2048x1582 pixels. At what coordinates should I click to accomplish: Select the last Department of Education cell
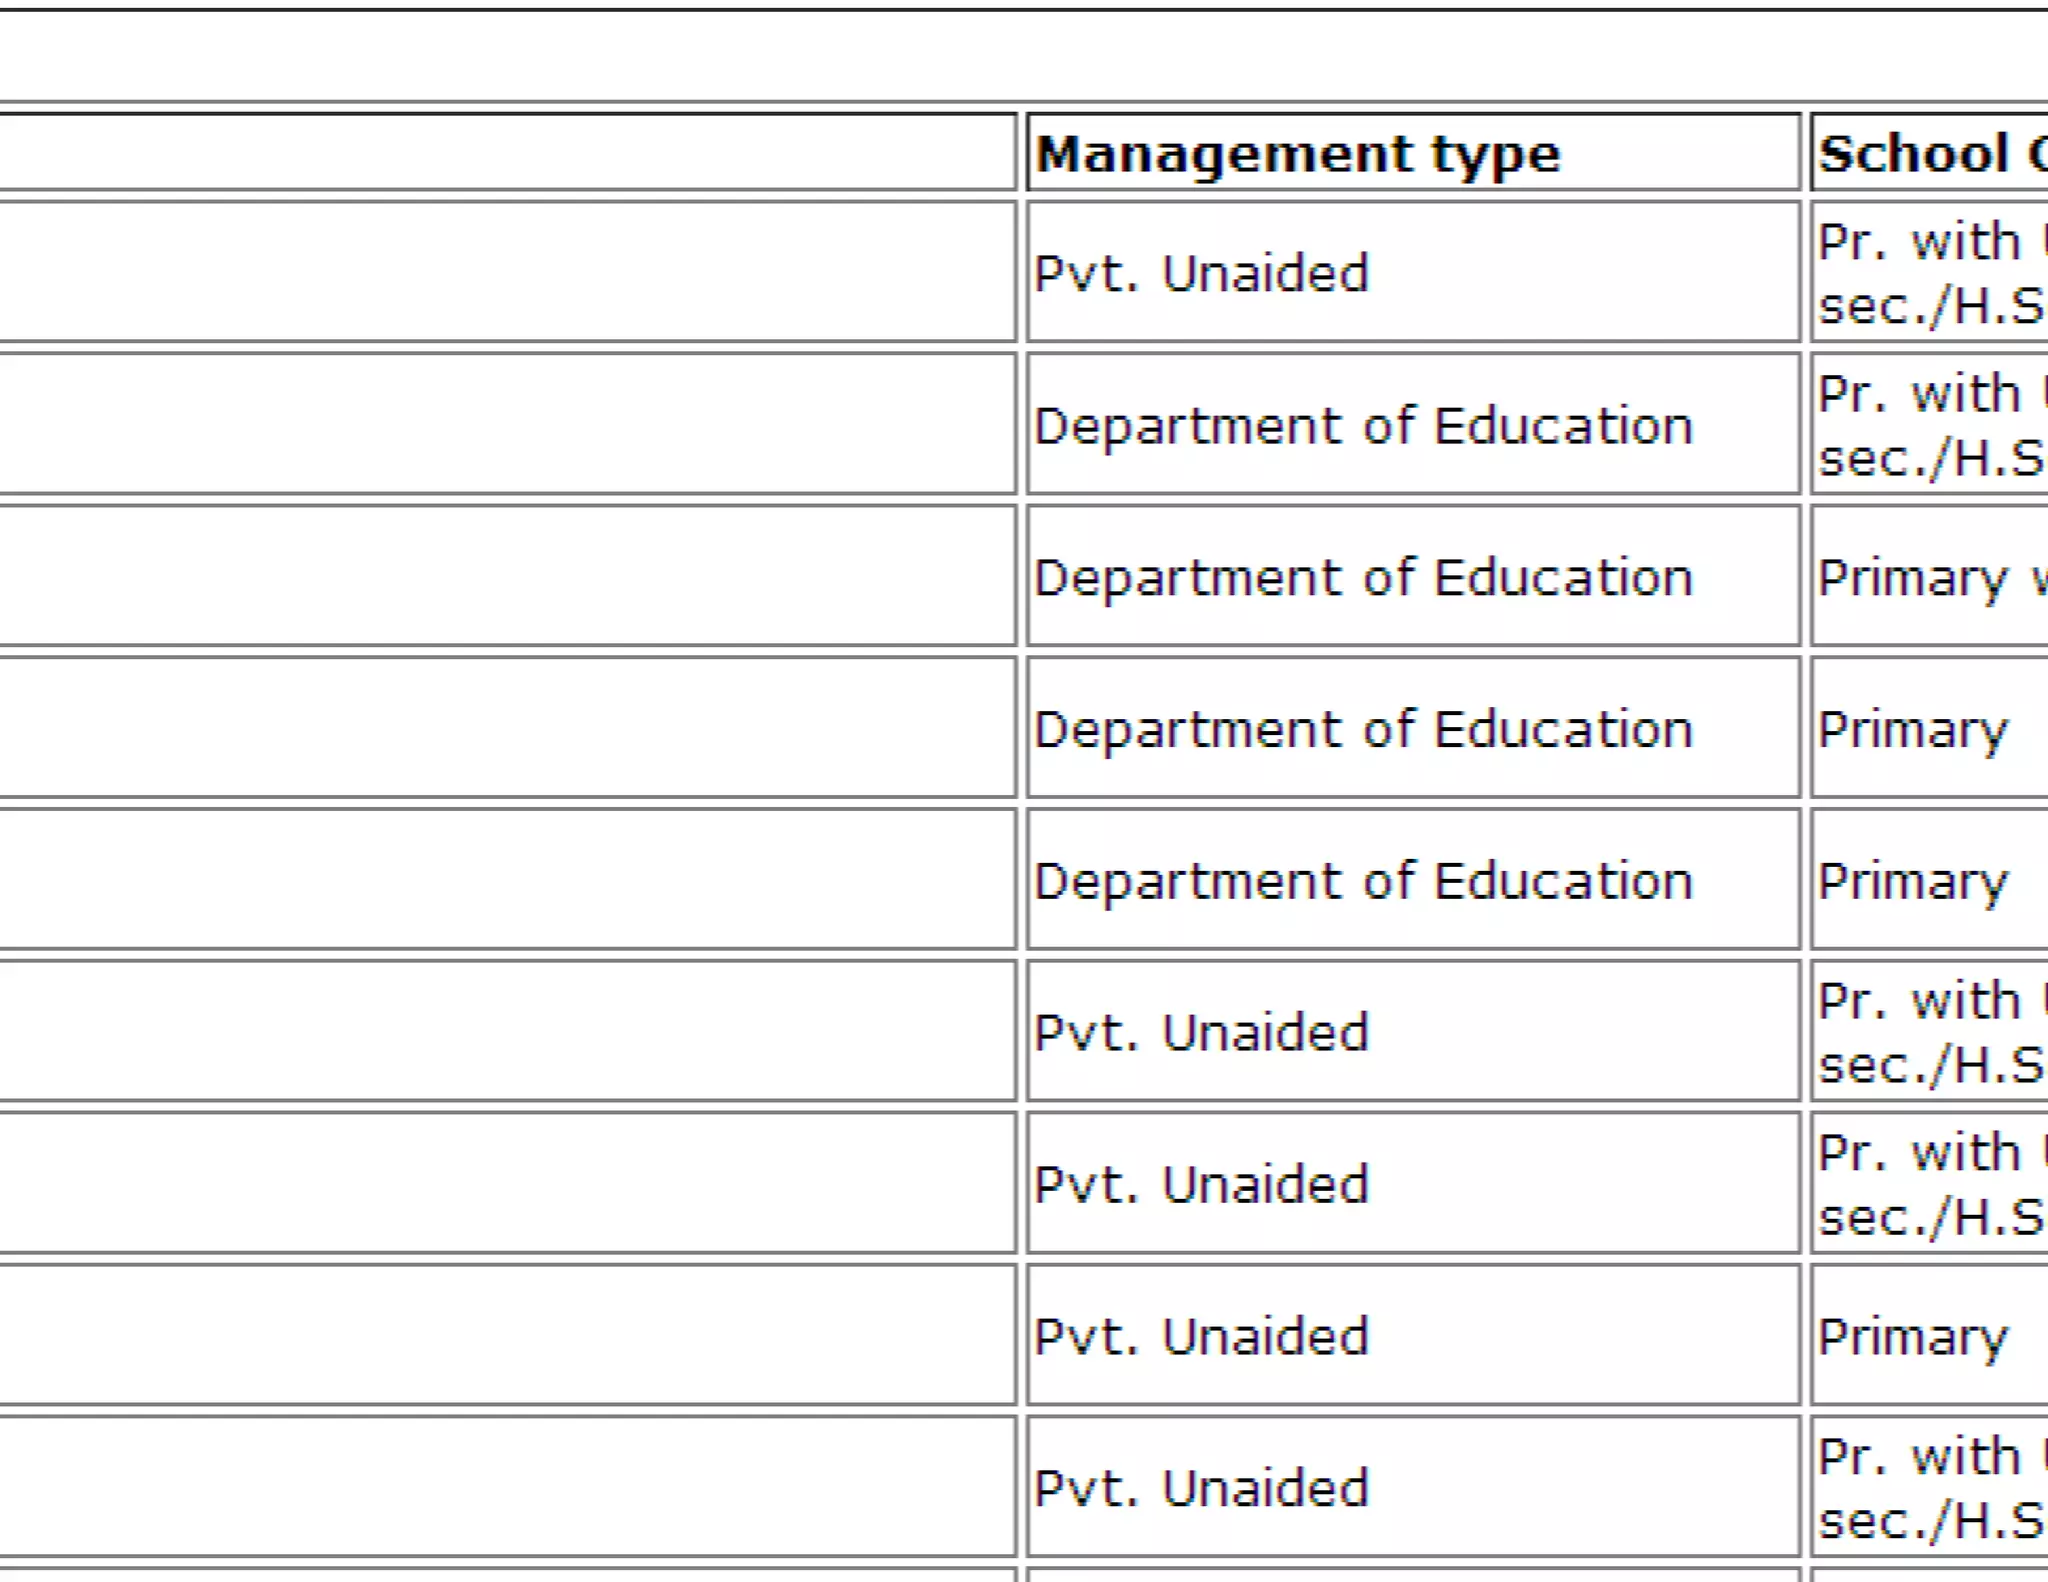click(1363, 882)
